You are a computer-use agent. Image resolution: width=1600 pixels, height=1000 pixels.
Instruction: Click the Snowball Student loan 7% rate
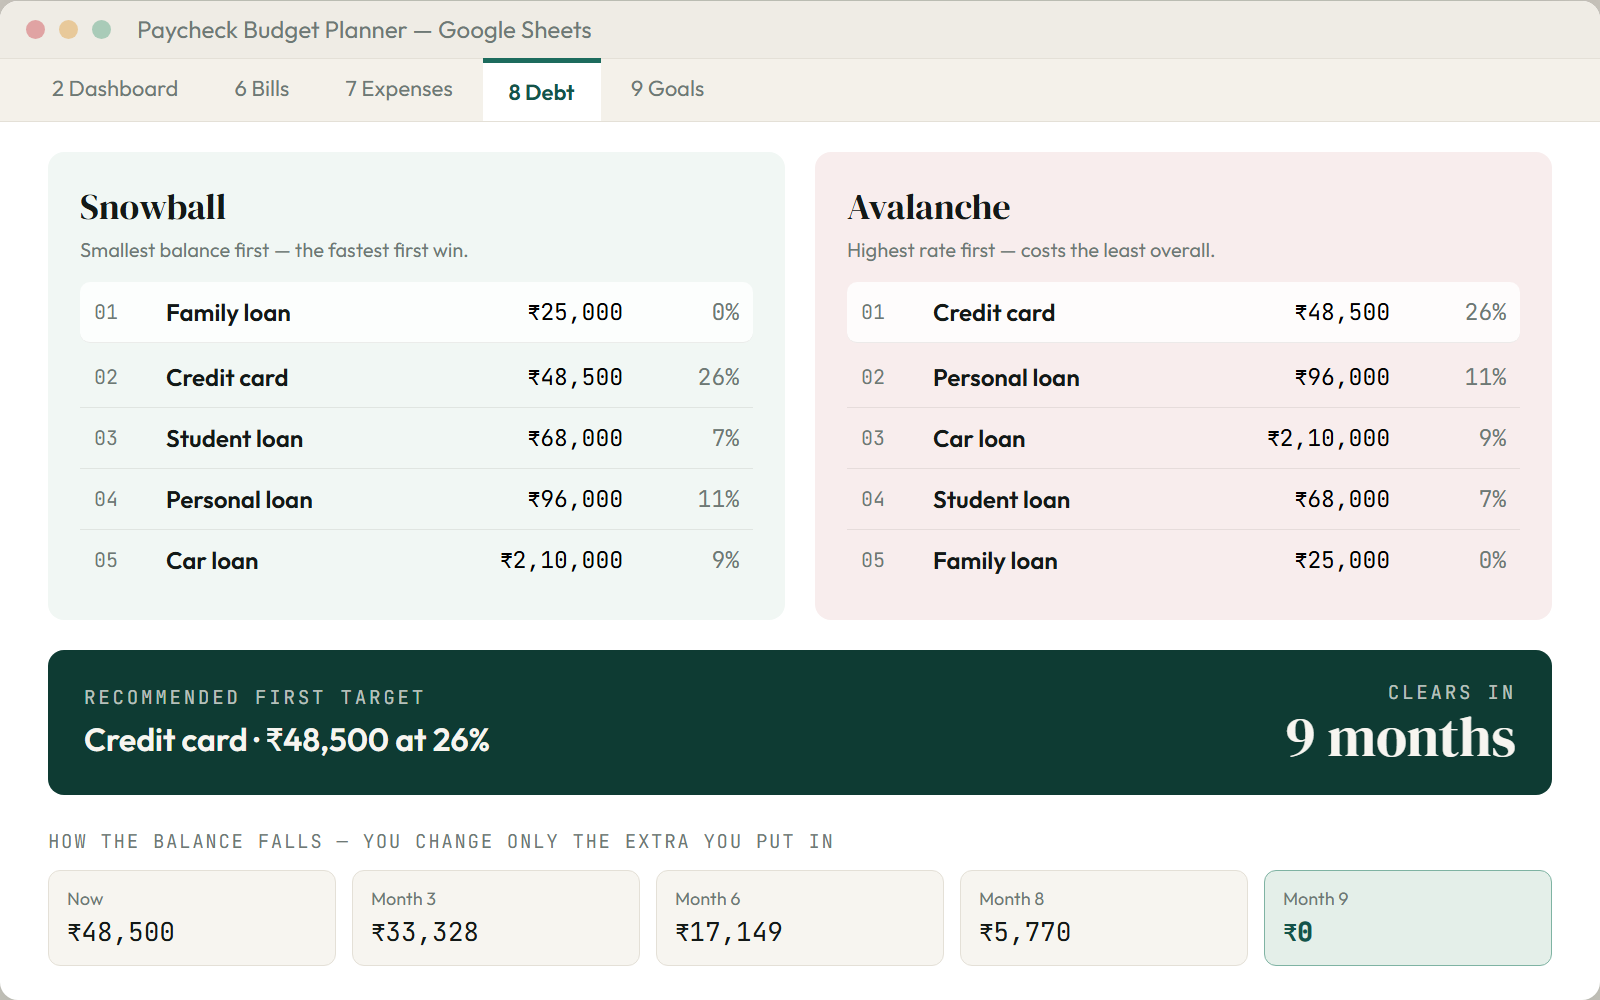point(726,438)
